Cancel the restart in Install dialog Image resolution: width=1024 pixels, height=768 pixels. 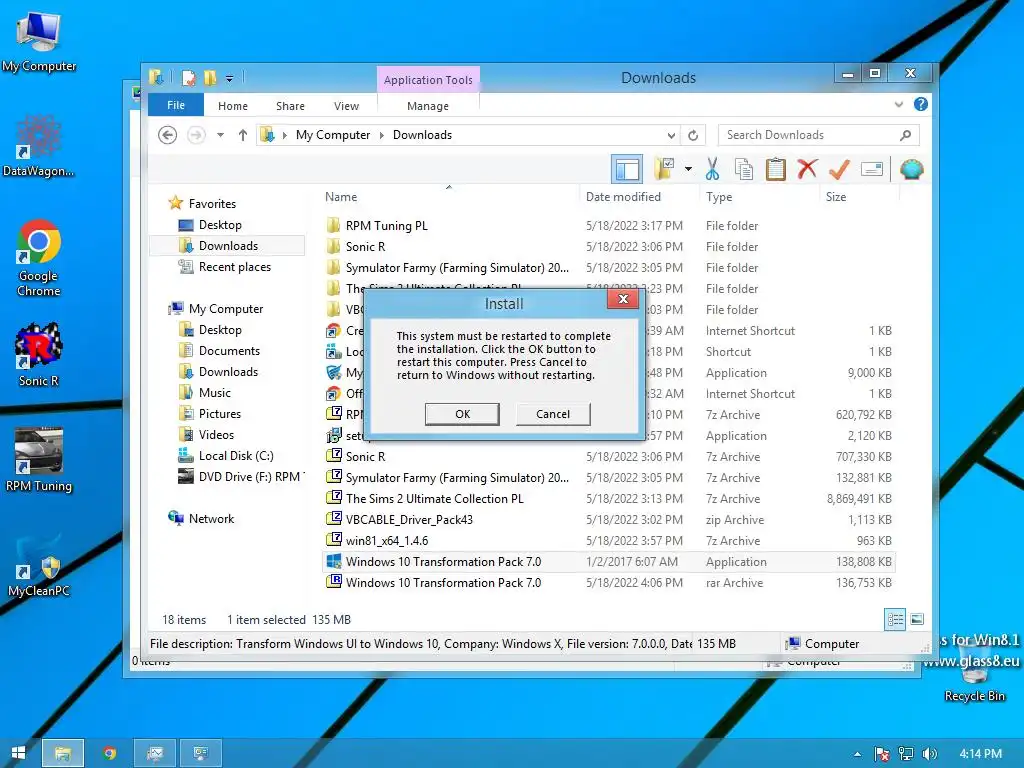pos(552,414)
